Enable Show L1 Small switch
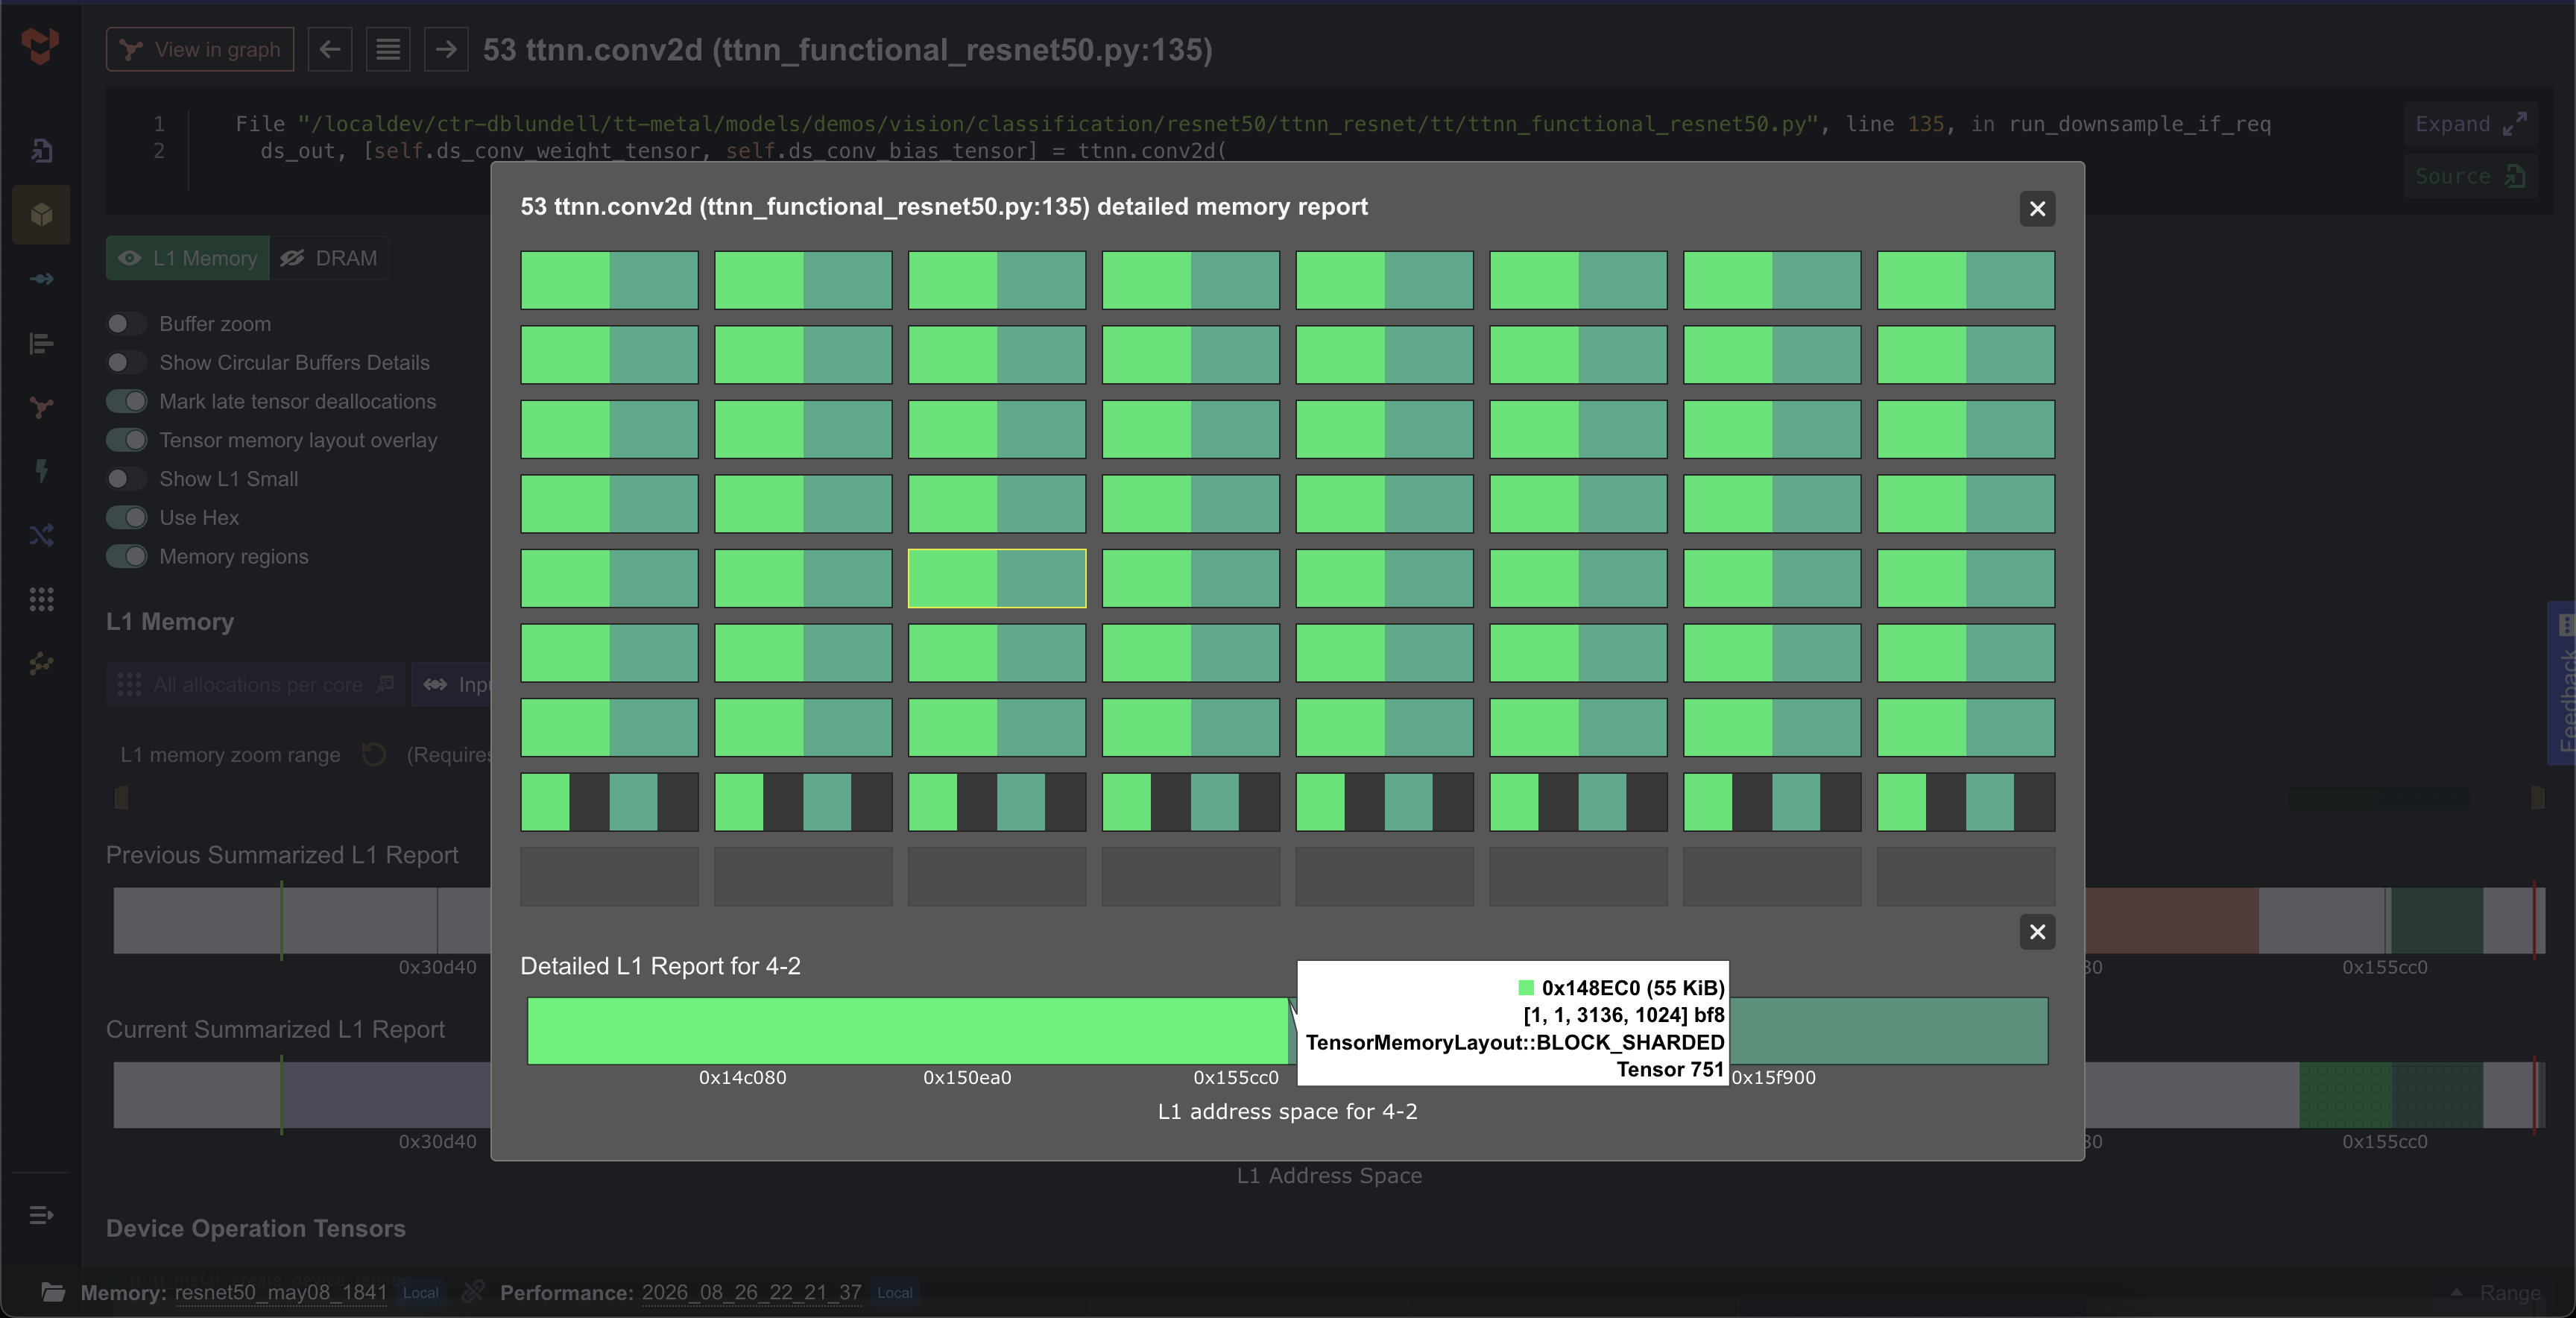The image size is (2576, 1318). click(x=127, y=479)
